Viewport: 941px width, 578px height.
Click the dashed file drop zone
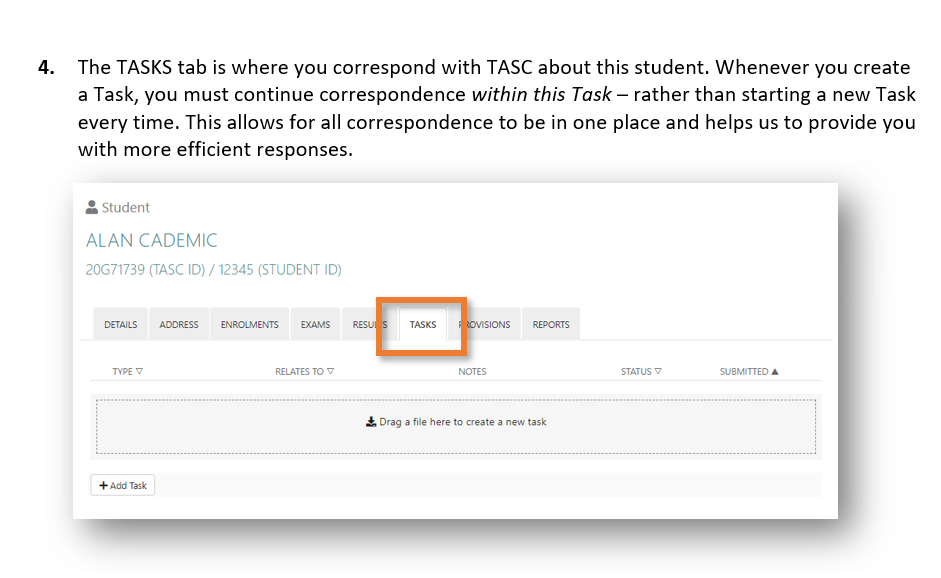(456, 440)
